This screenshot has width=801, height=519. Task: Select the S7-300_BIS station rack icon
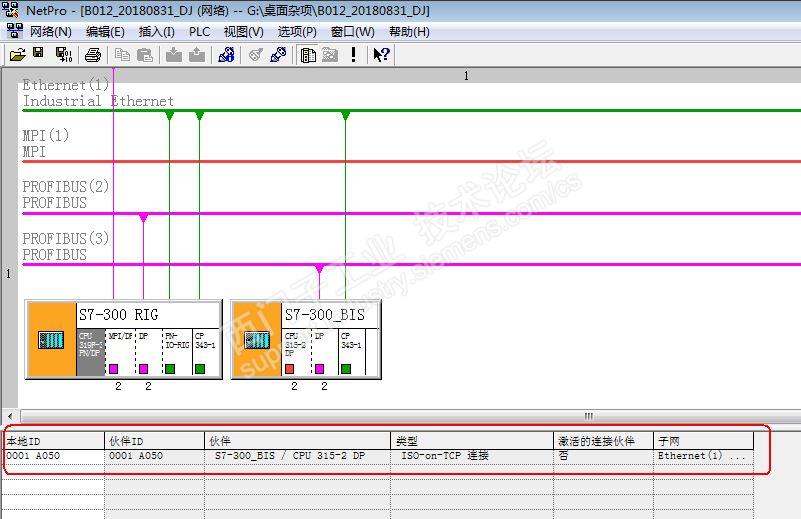tap(257, 340)
